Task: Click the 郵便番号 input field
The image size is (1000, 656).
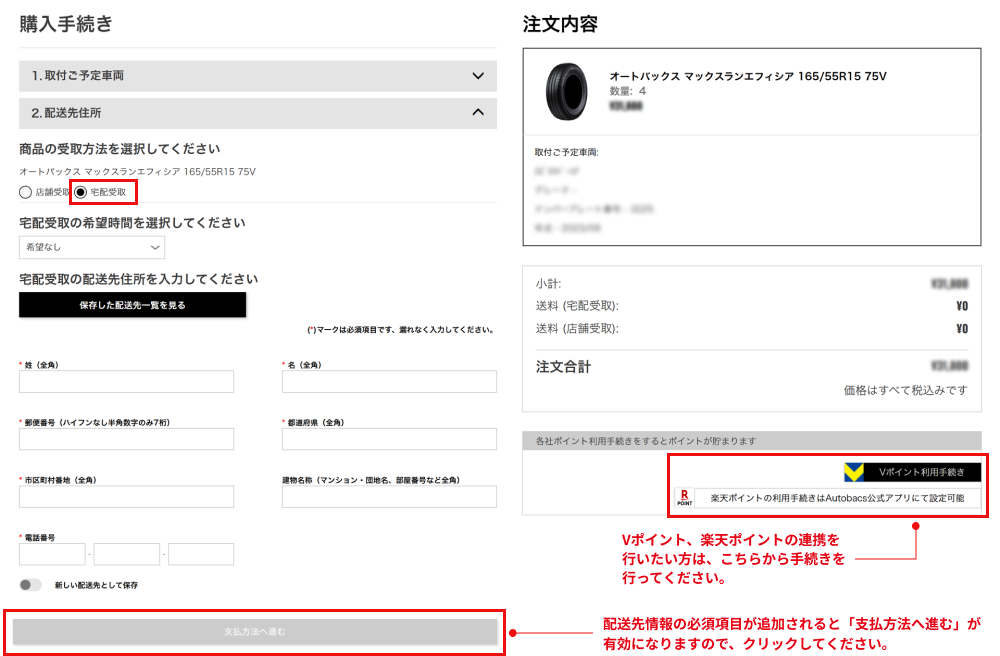Action: pos(126,439)
